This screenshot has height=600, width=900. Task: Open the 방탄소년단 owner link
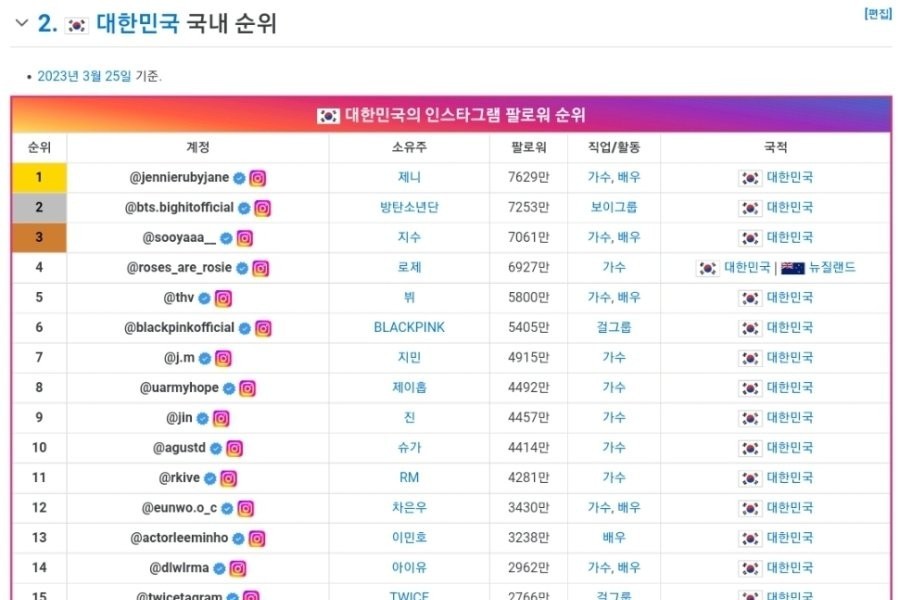point(409,208)
